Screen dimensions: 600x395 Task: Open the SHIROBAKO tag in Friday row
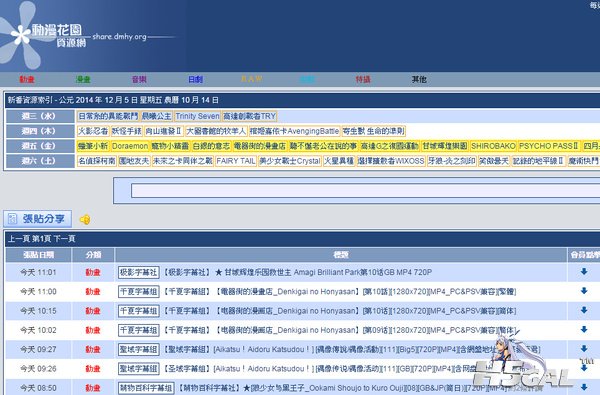pos(493,146)
